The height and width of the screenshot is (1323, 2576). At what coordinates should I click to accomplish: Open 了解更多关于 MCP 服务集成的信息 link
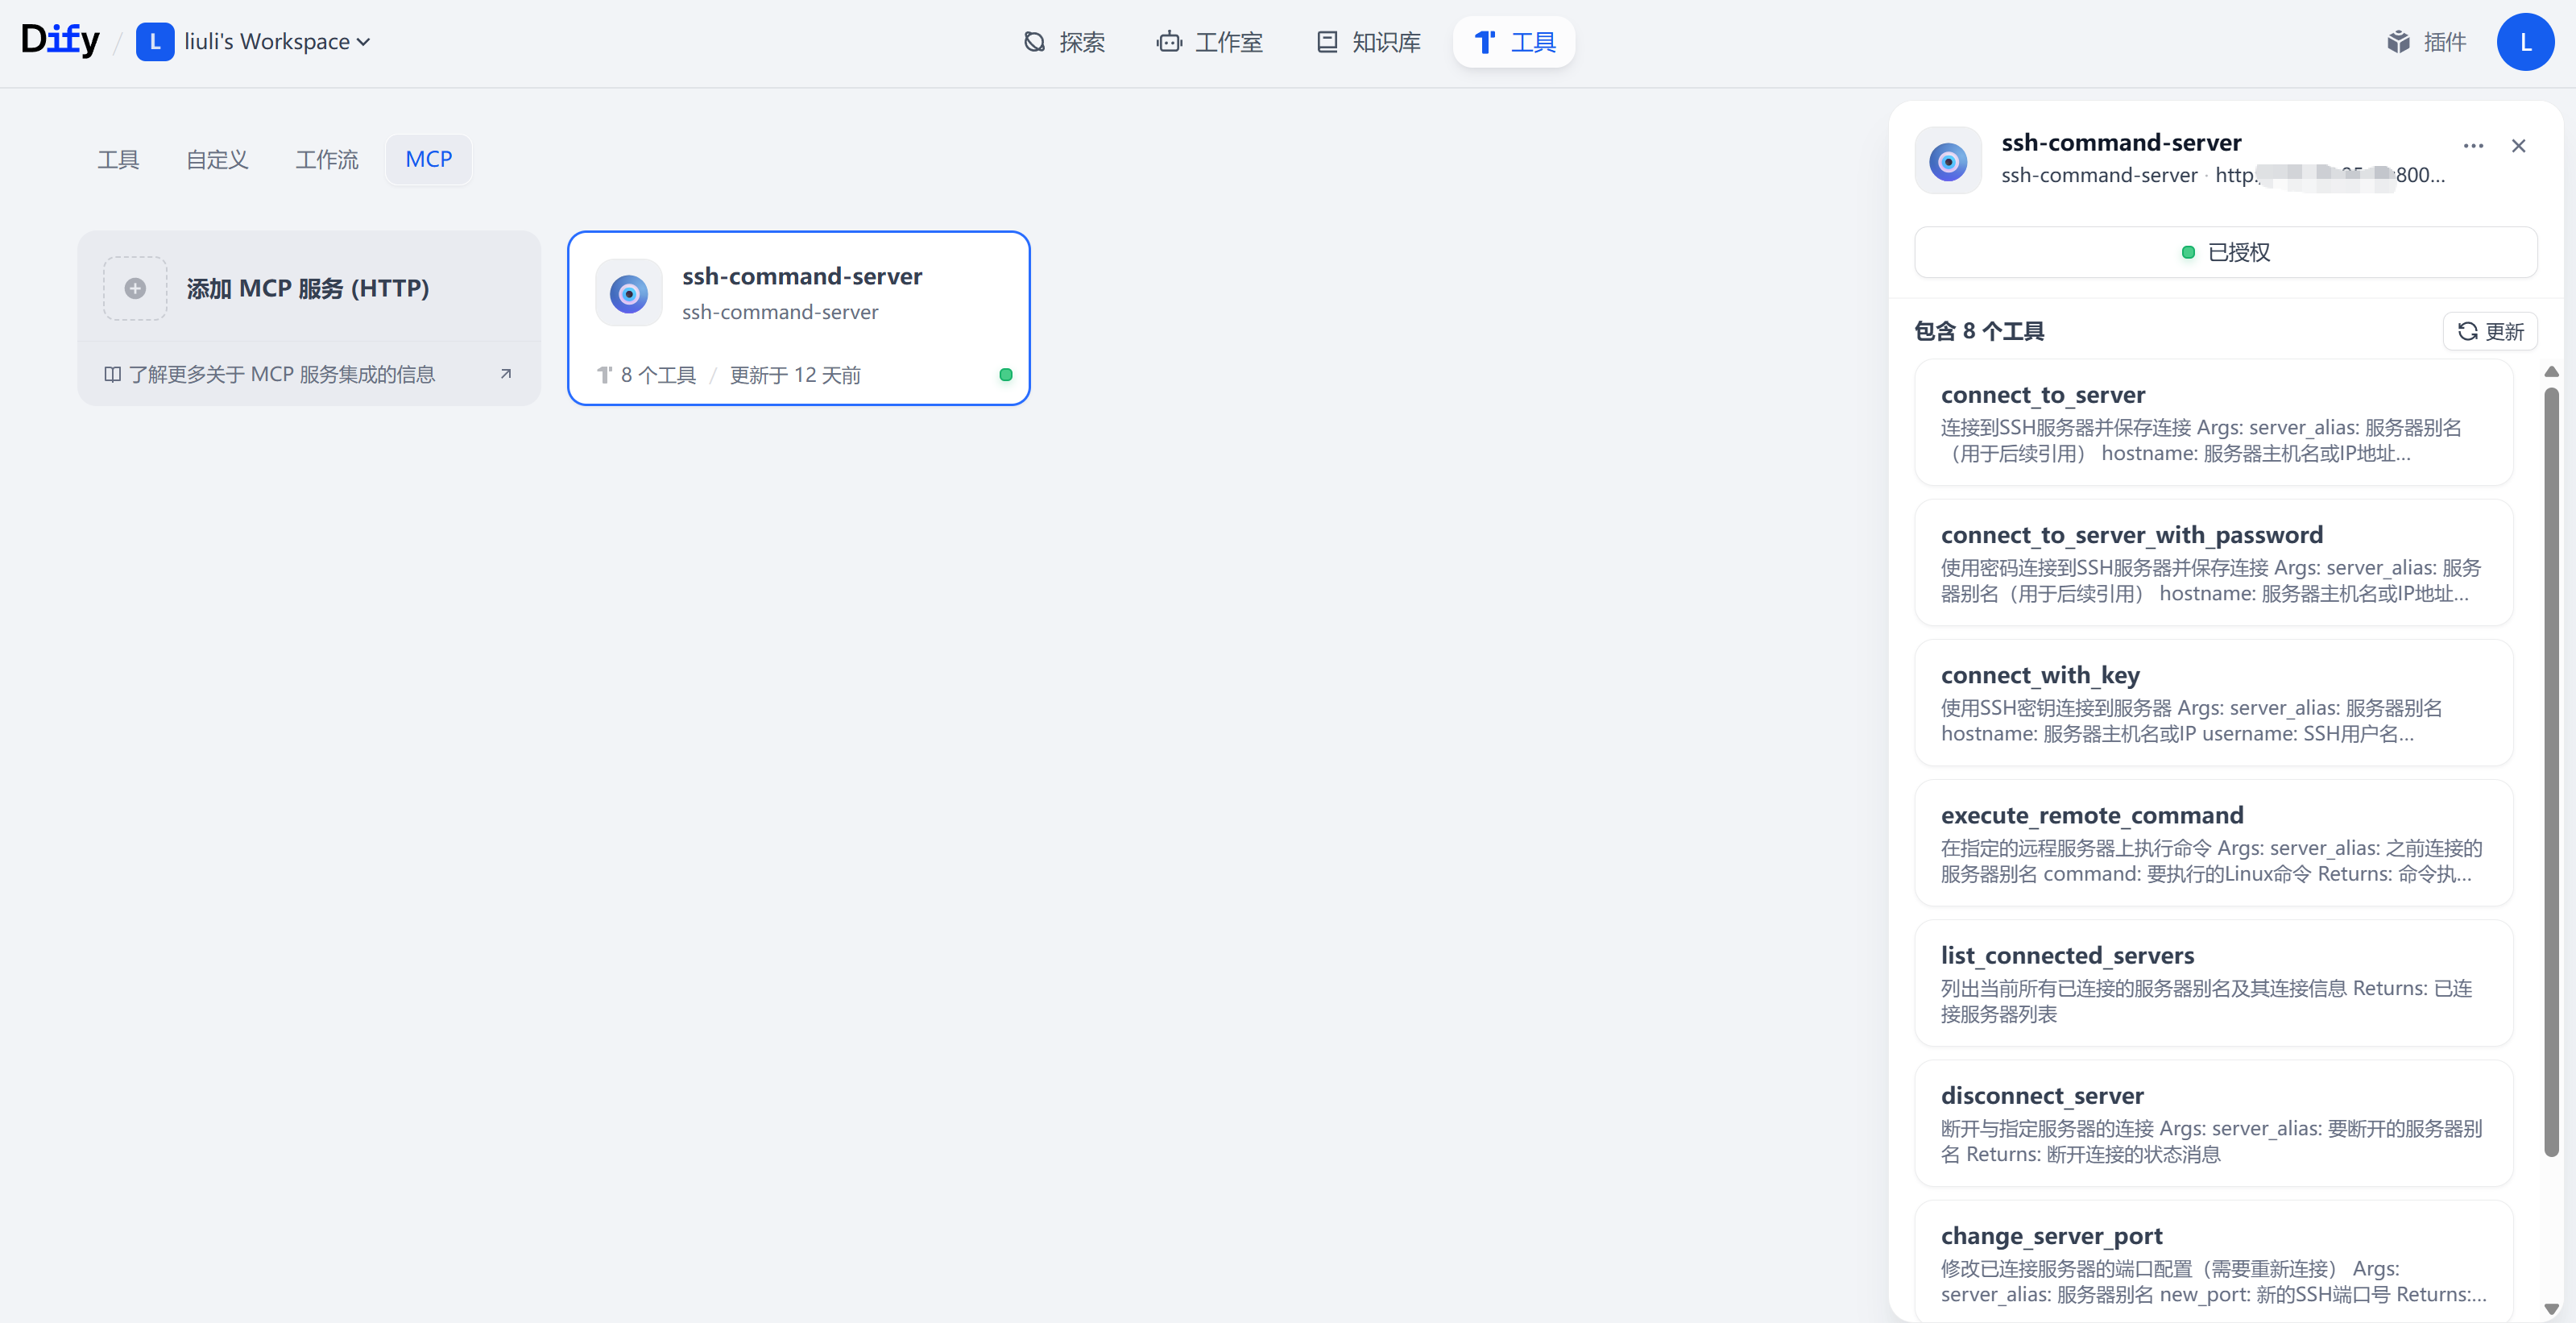282,374
